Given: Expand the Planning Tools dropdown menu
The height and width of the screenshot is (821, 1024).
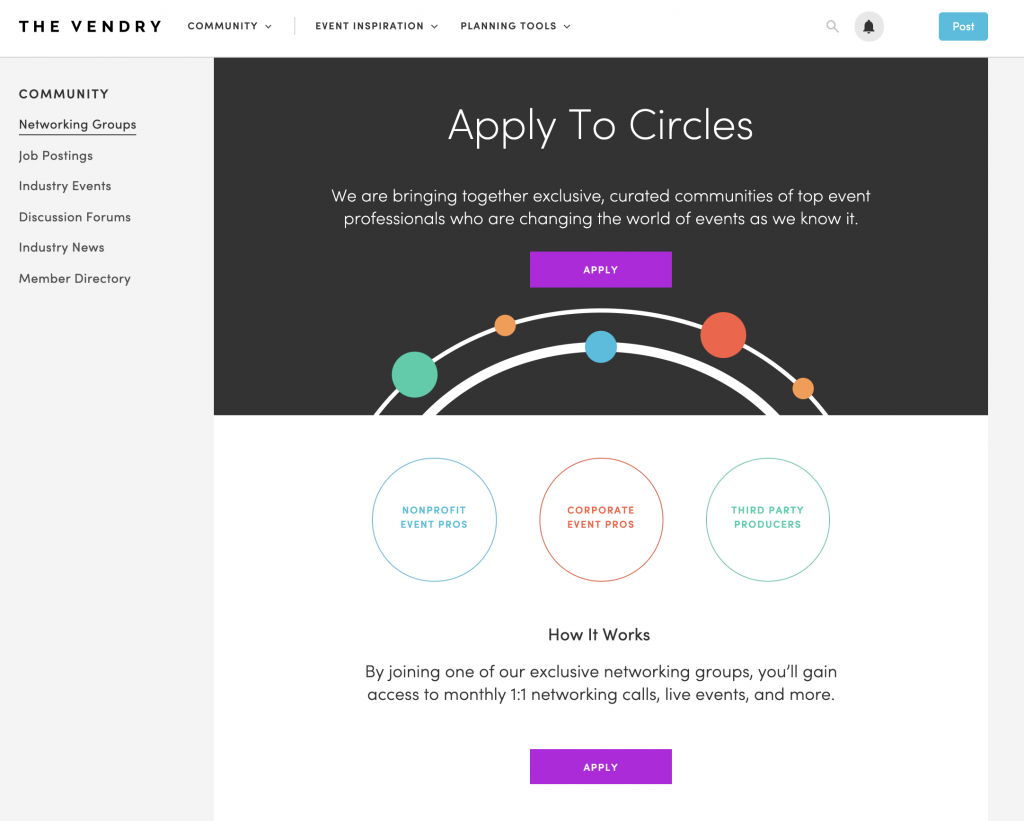Looking at the screenshot, I should [515, 26].
